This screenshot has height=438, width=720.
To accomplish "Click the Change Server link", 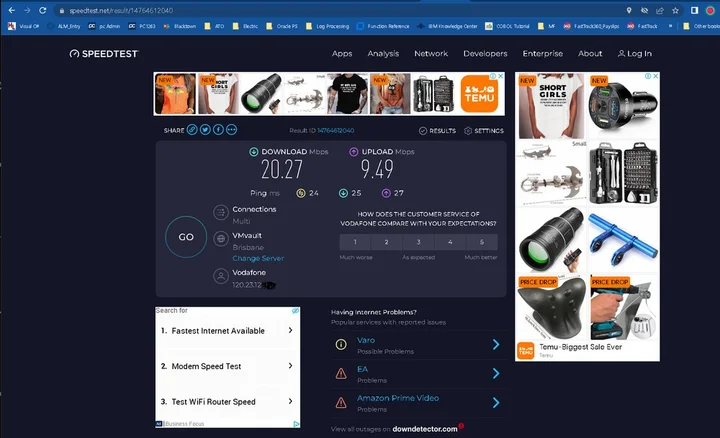I will click(259, 258).
